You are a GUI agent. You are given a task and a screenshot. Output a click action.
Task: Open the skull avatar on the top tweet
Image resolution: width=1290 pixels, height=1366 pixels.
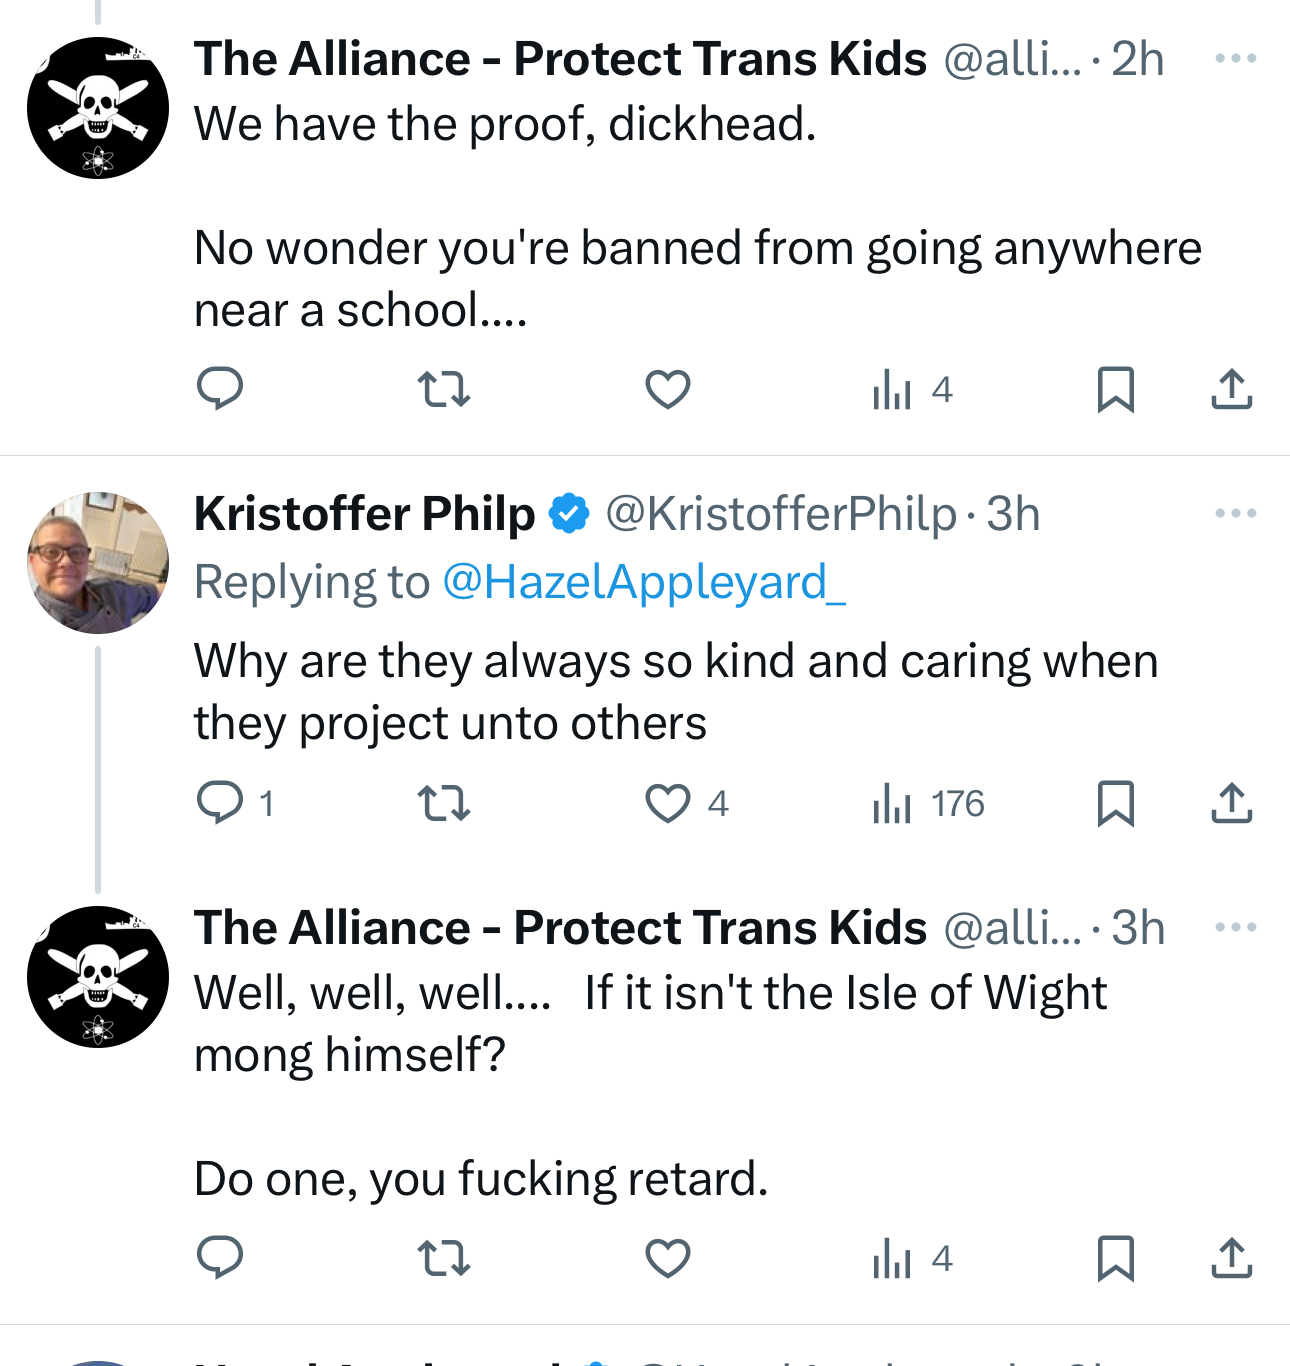pos(98,108)
